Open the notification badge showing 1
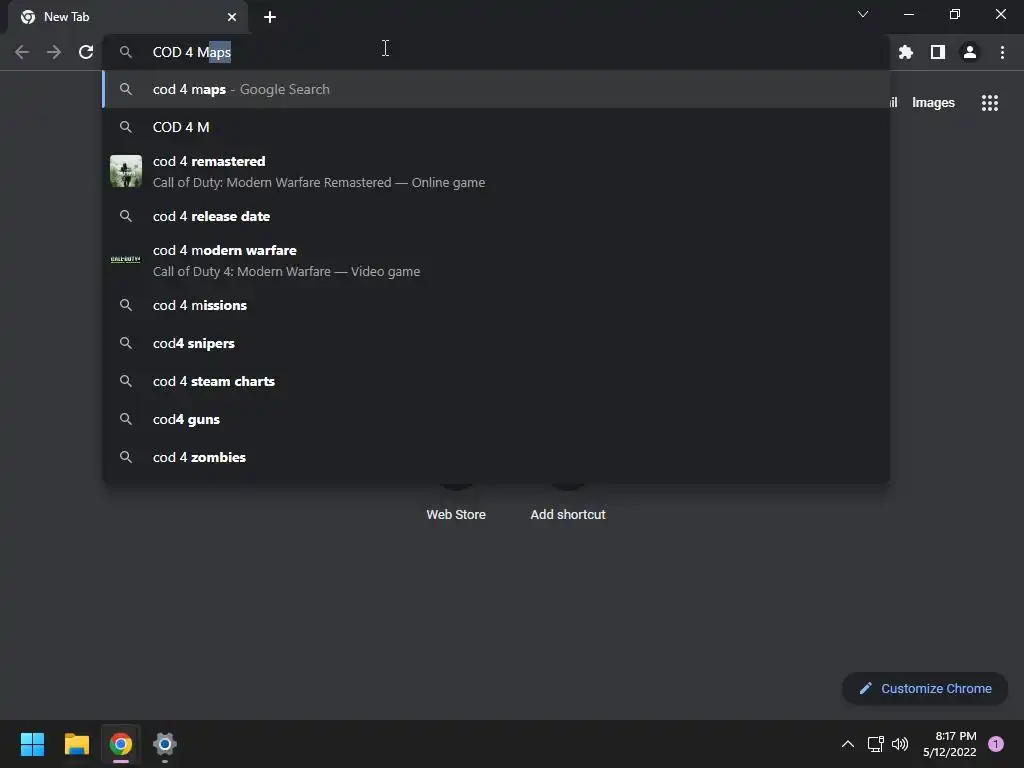Image resolution: width=1024 pixels, height=768 pixels. coord(996,744)
